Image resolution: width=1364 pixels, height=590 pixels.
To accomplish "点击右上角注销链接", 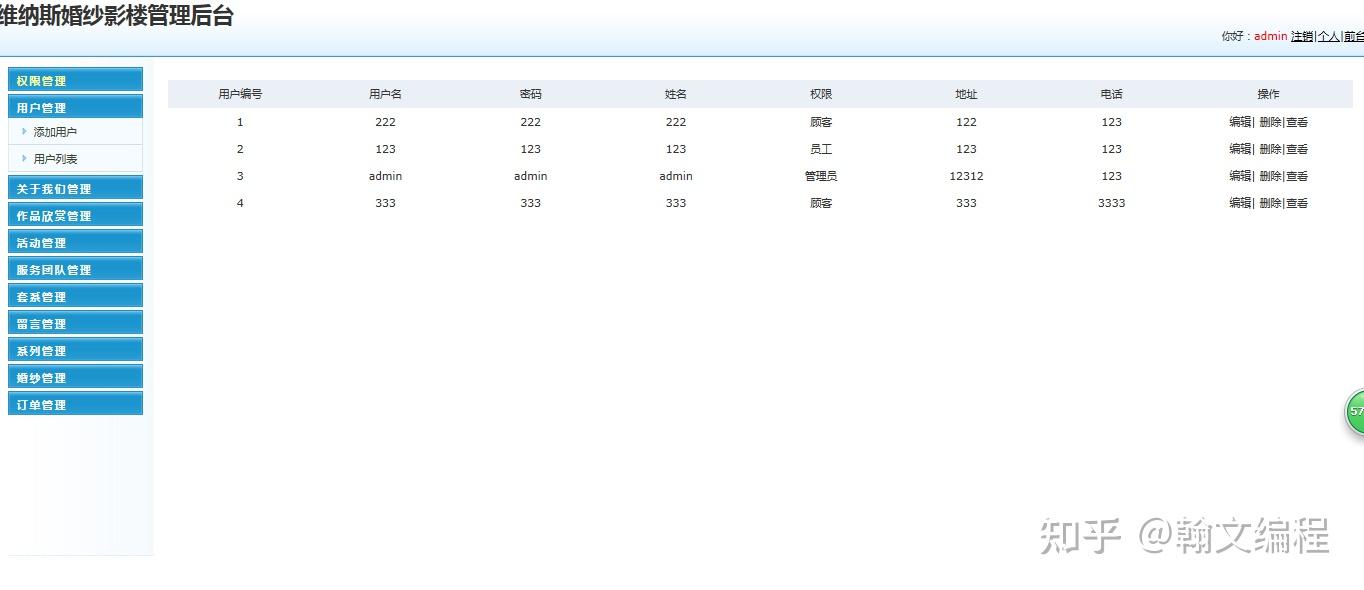I will pos(1302,36).
